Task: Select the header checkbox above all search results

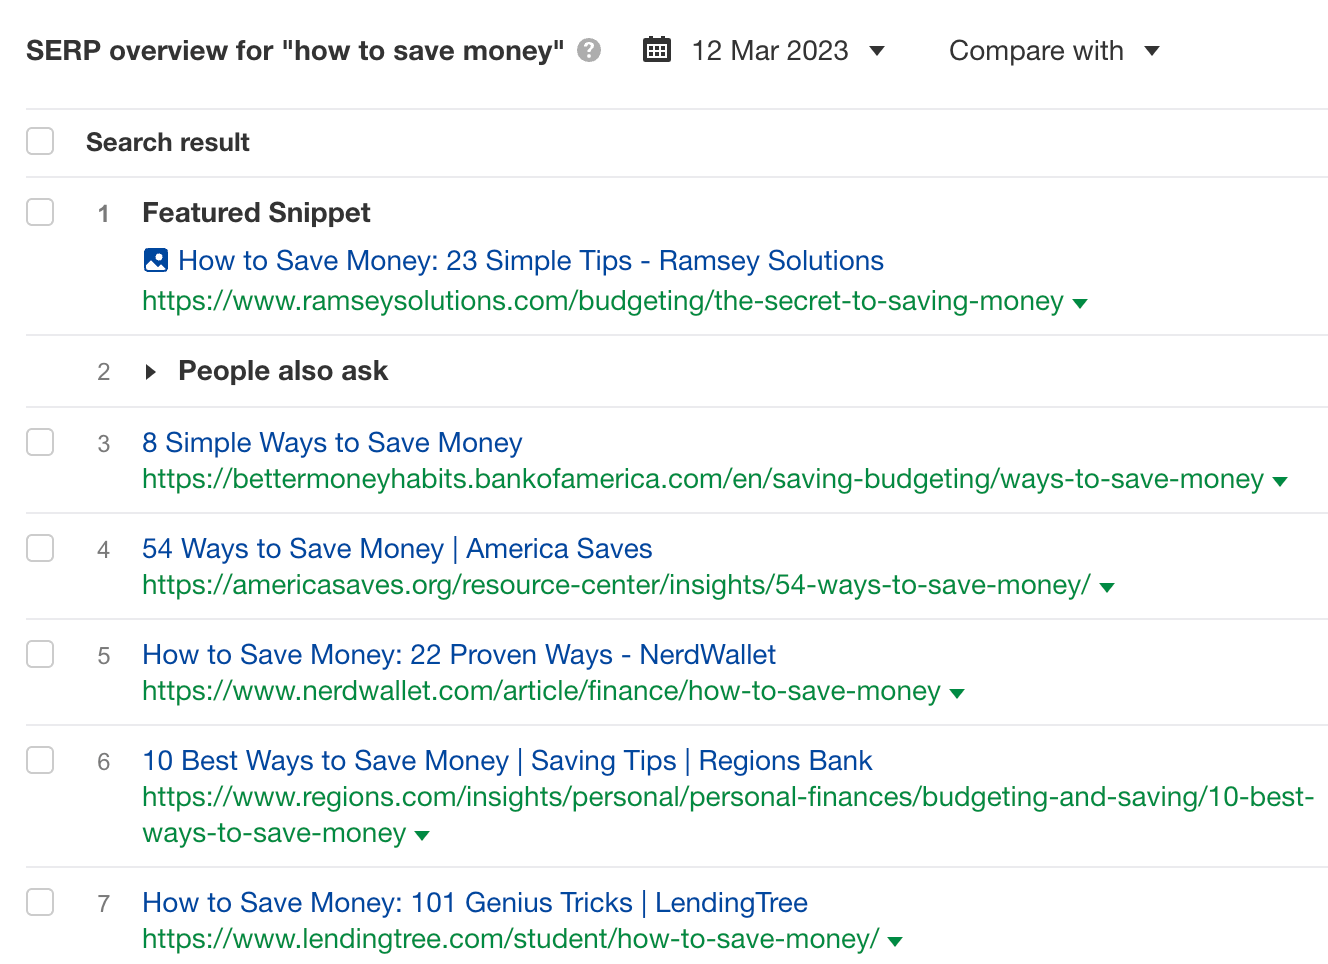Action: [40, 141]
